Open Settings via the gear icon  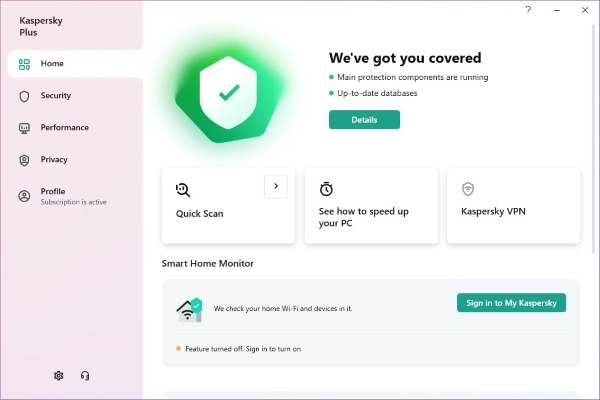click(59, 376)
